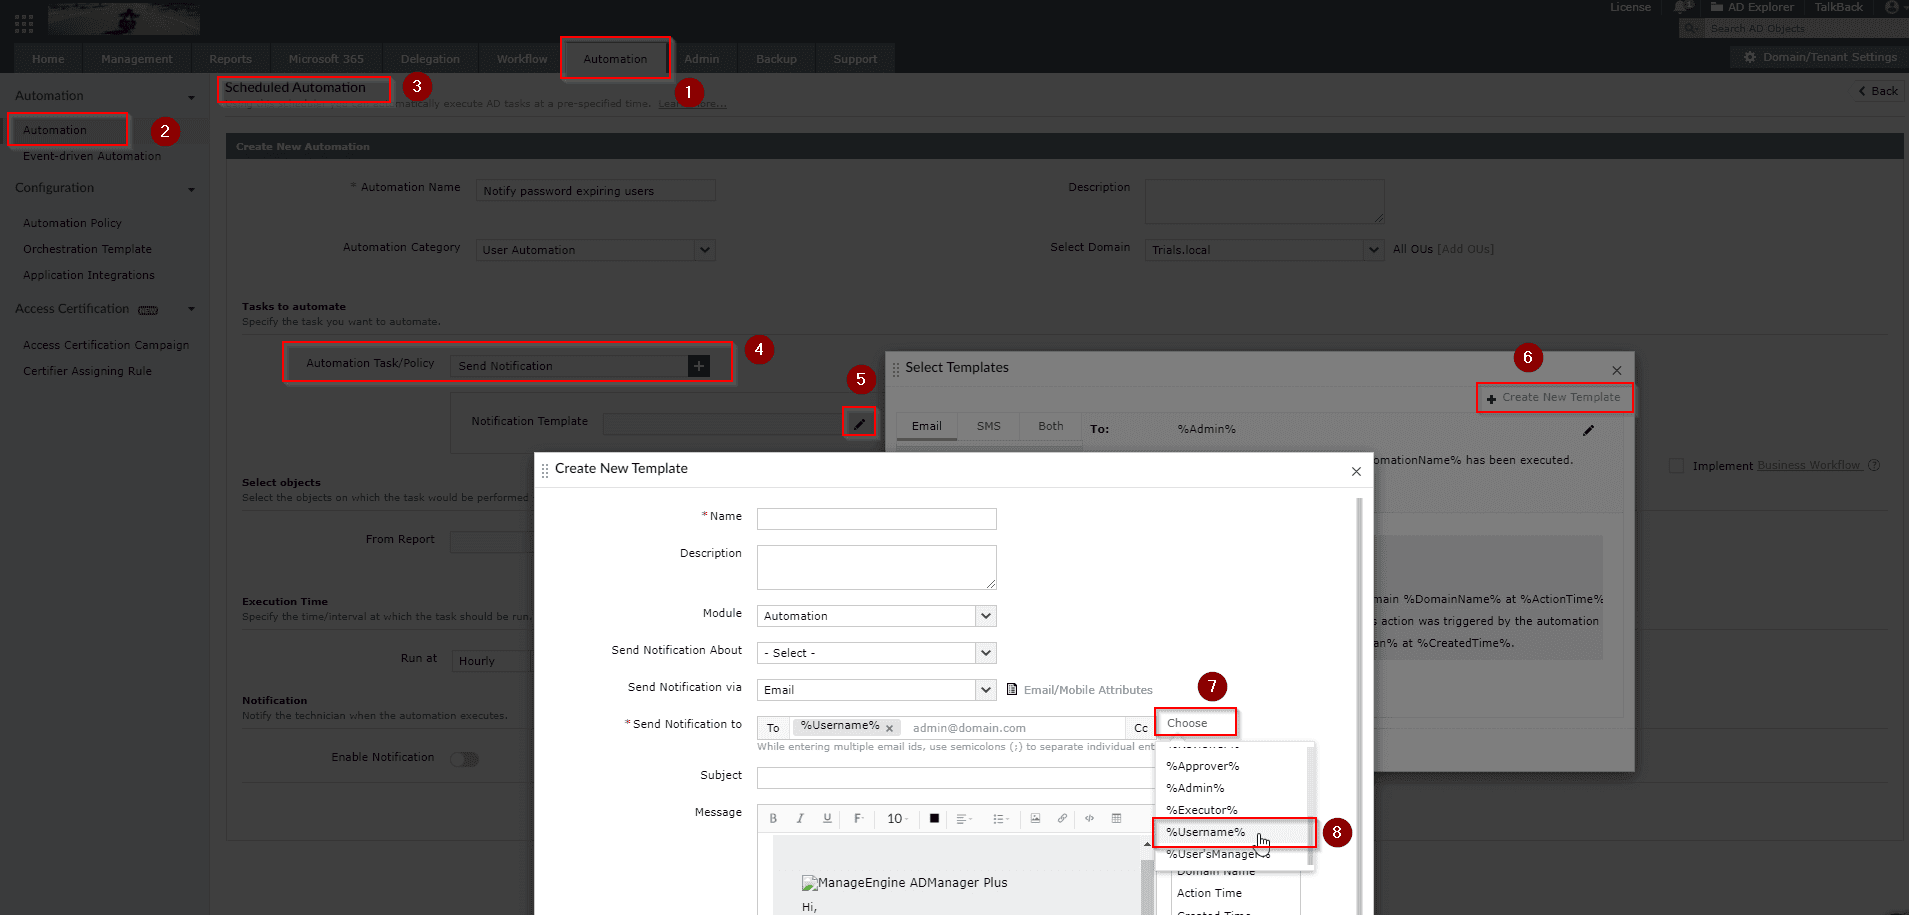This screenshot has width=1909, height=915.
Task: Click Create New Template button
Action: [1554, 398]
